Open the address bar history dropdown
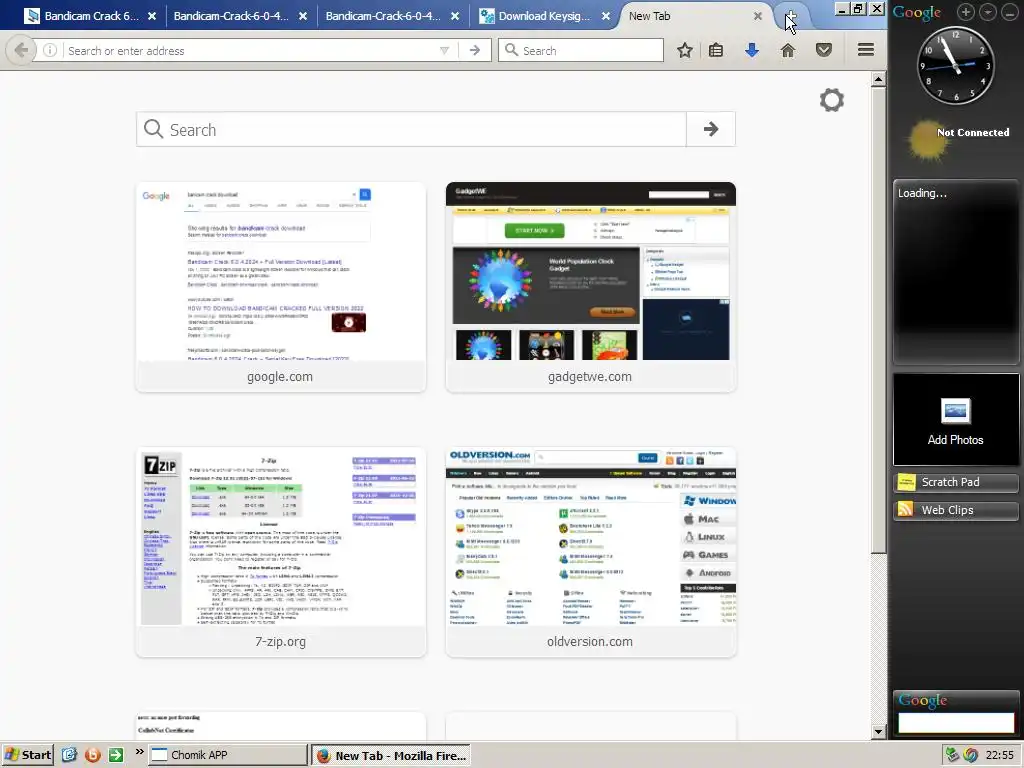 [x=445, y=50]
